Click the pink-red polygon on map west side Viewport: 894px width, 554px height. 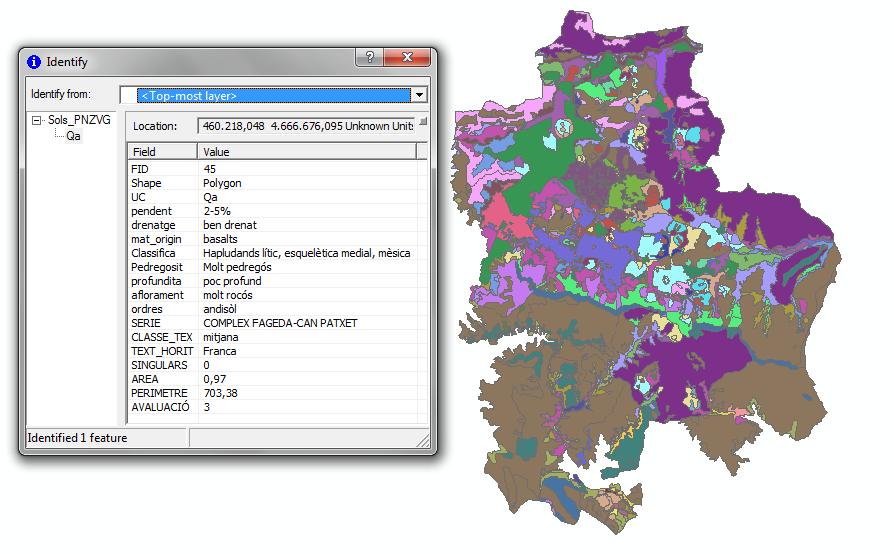pyautogui.click(x=505, y=219)
